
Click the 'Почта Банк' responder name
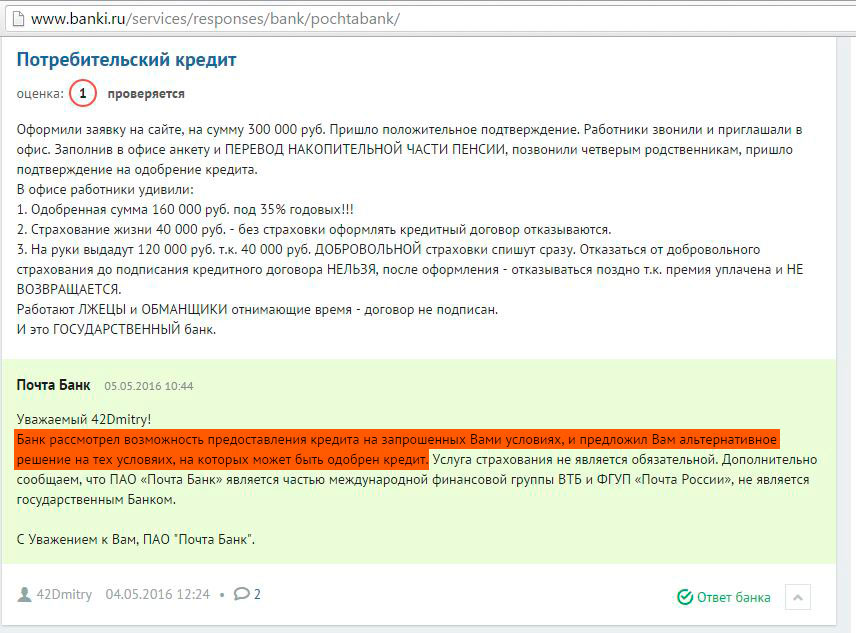point(54,385)
